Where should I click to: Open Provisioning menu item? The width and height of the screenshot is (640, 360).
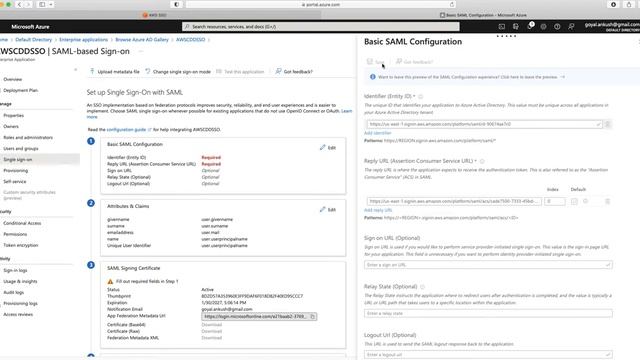(16, 171)
